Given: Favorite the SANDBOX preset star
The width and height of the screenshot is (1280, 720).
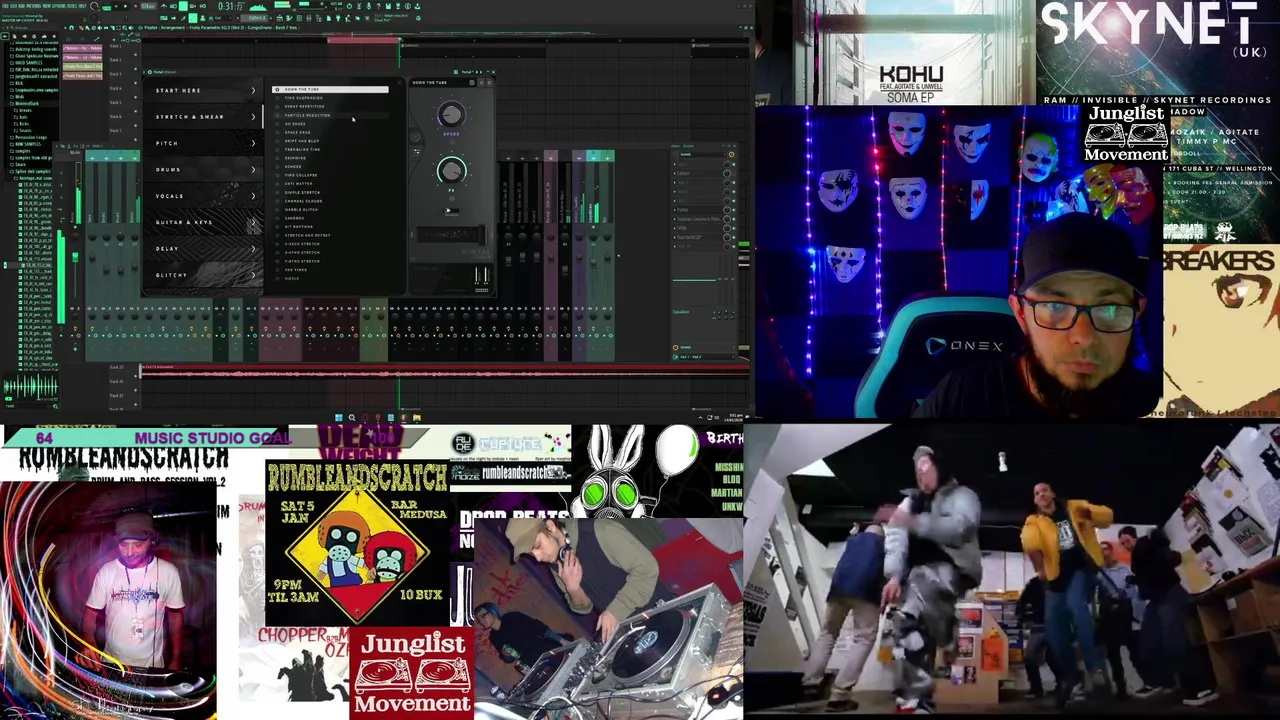Looking at the screenshot, I should (277, 218).
